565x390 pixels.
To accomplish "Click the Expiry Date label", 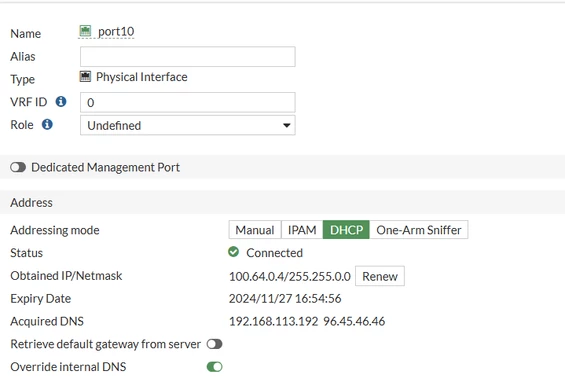I will tap(41, 298).
